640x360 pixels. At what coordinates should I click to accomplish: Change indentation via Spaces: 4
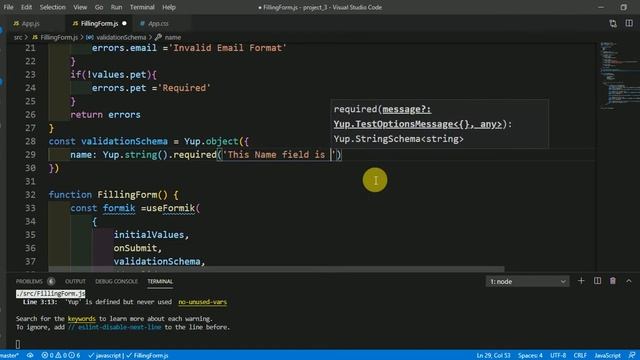pyautogui.click(x=530, y=356)
